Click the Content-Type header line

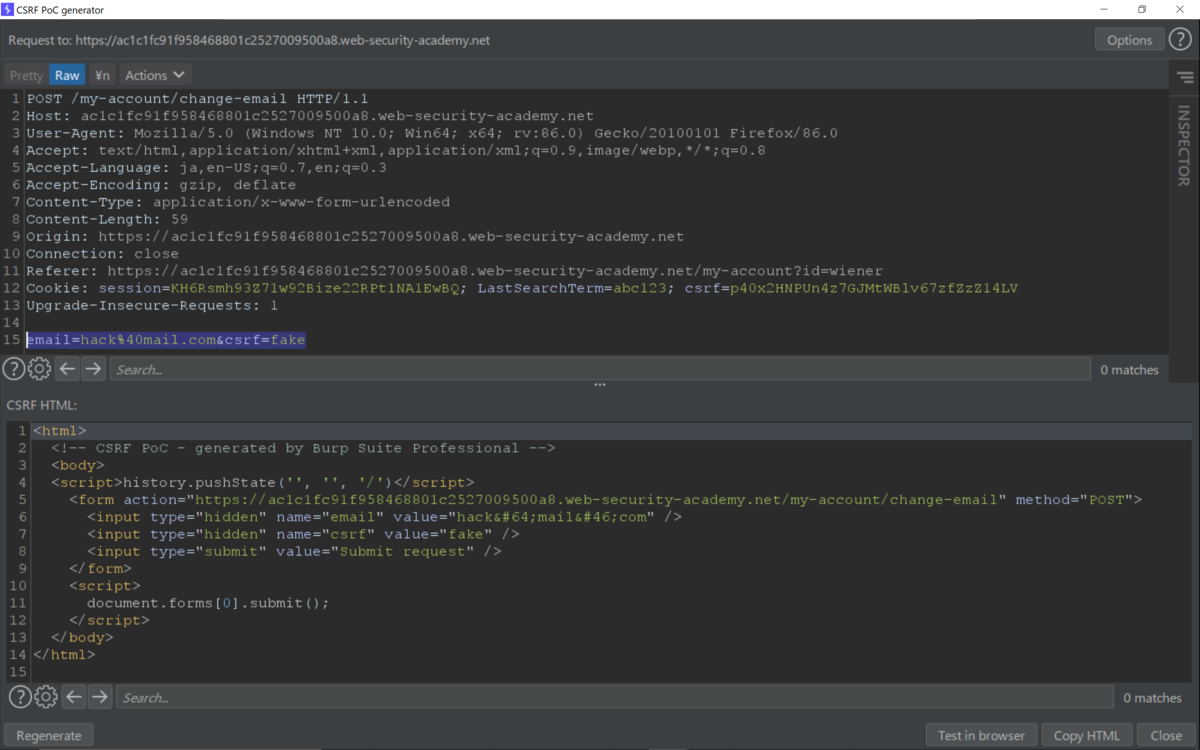pyautogui.click(x=239, y=202)
